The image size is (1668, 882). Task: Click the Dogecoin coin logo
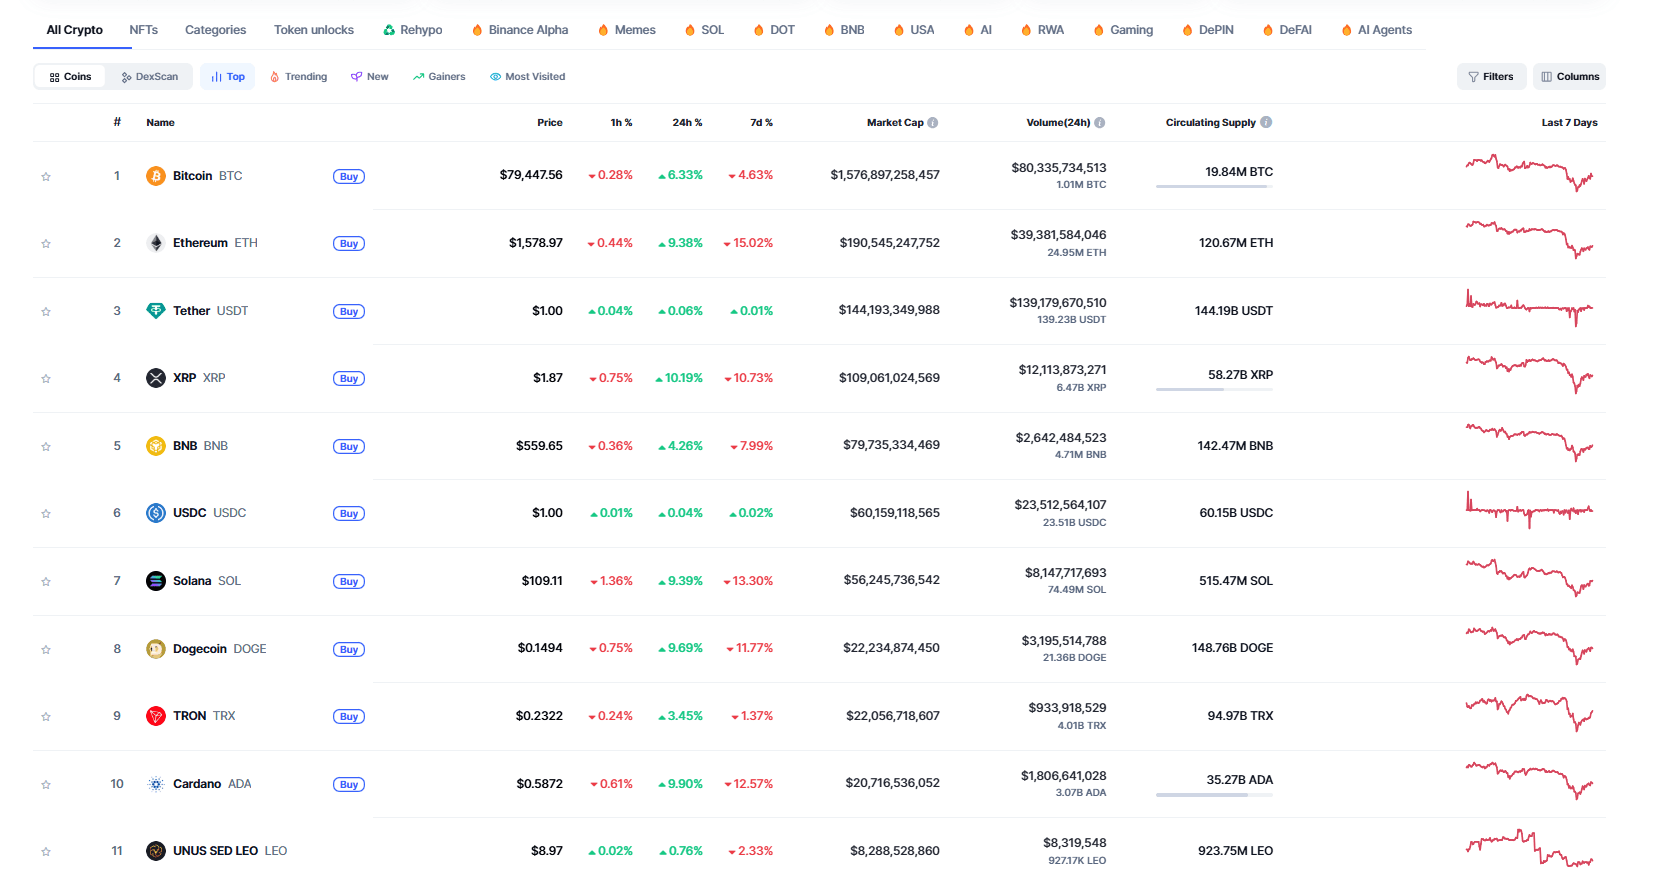pyautogui.click(x=156, y=649)
